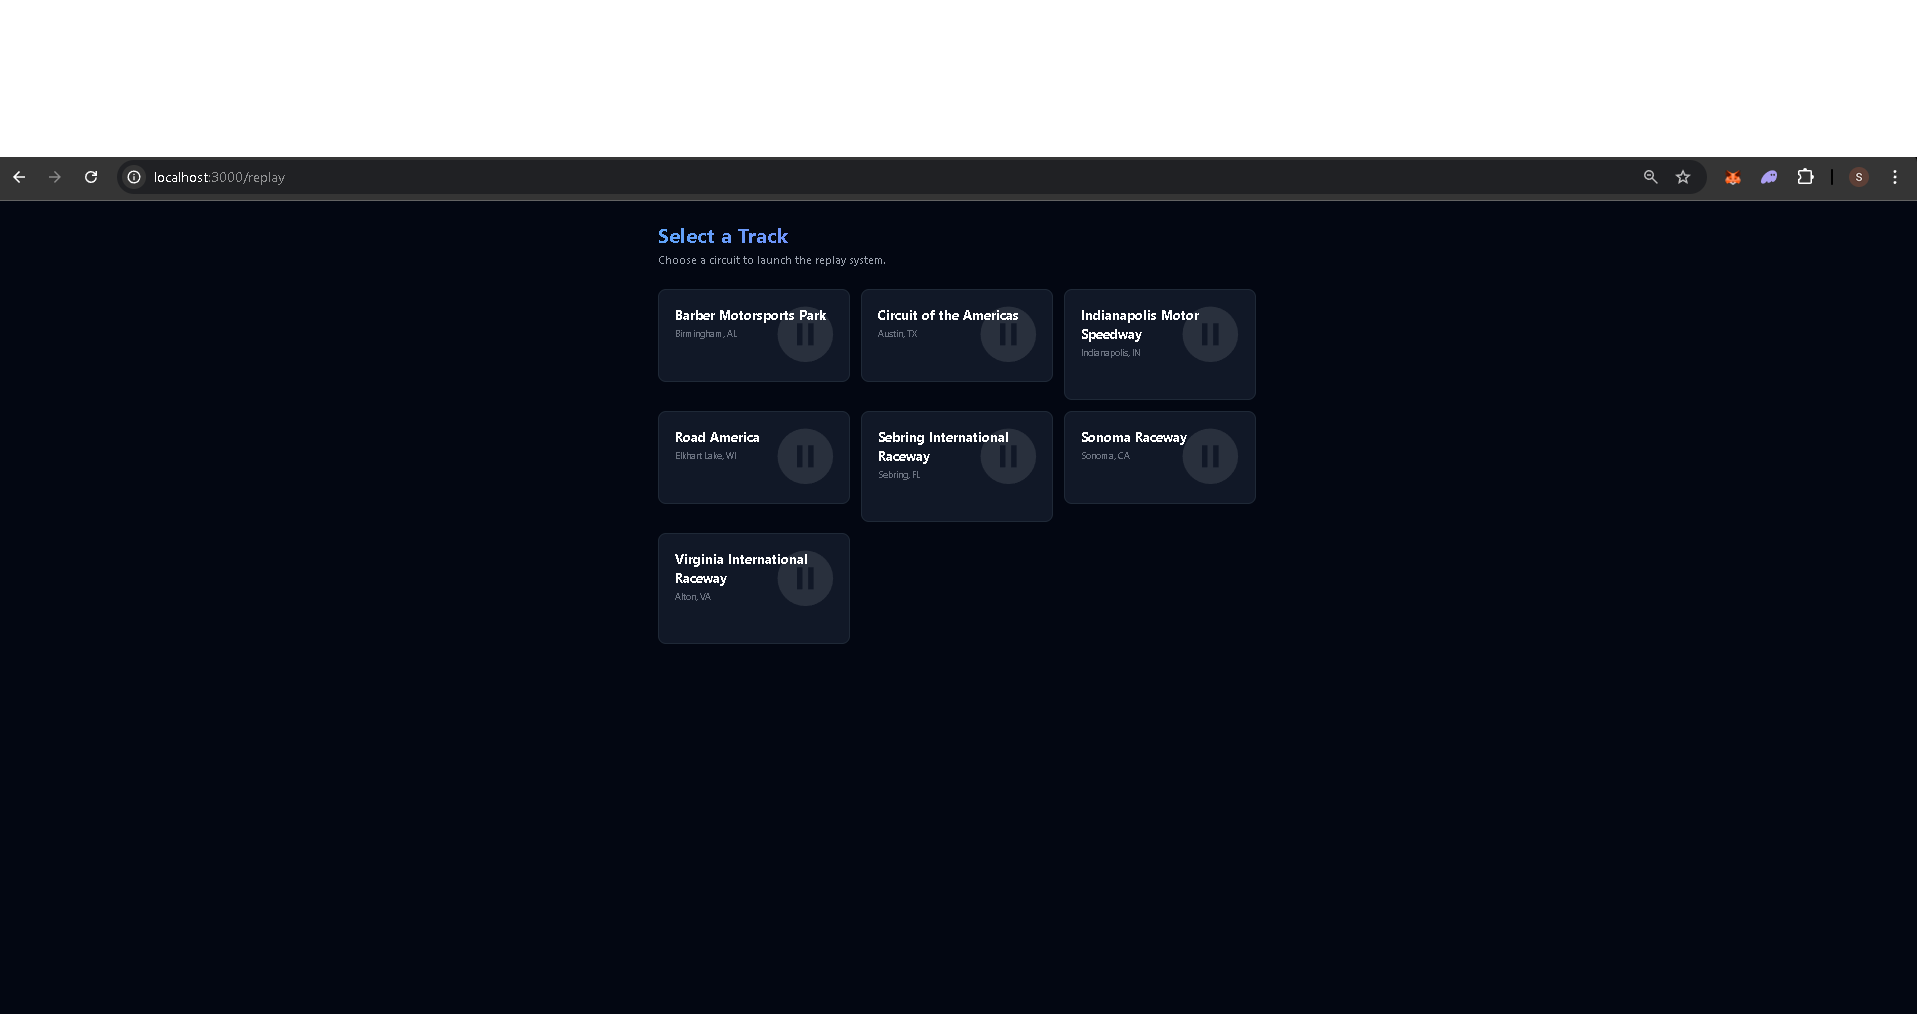Screen dimensions: 1920x1014
Task: Choose the Road America track
Action: (754, 457)
